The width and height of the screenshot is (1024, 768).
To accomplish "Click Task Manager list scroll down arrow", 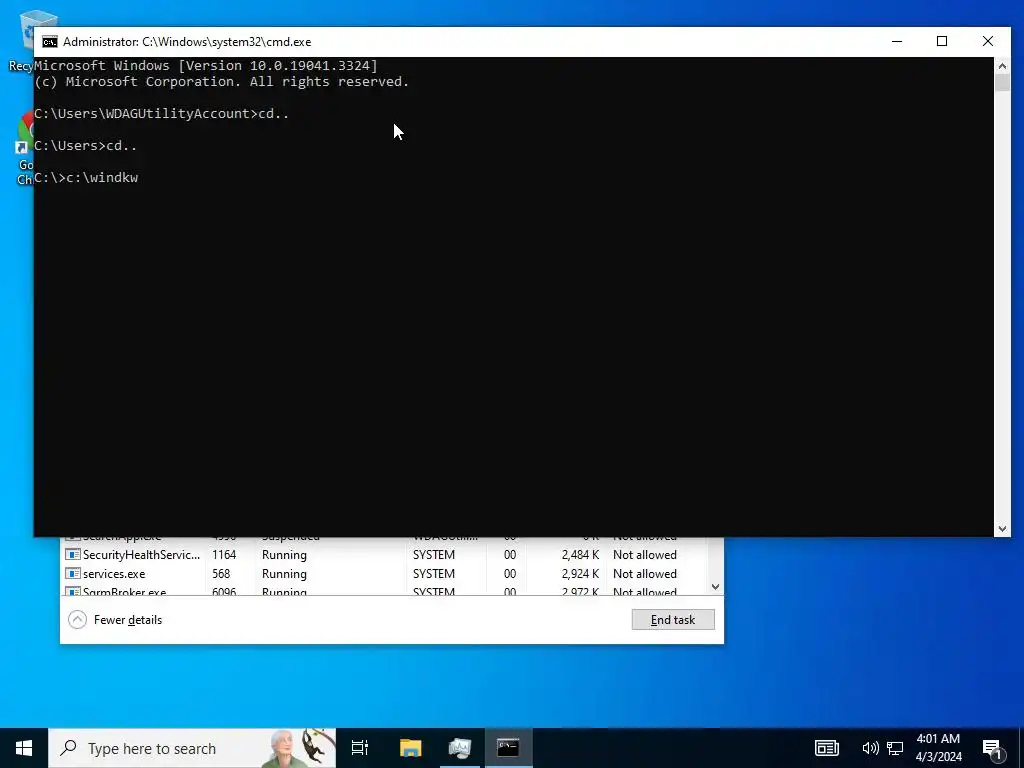I will coord(715,586).
